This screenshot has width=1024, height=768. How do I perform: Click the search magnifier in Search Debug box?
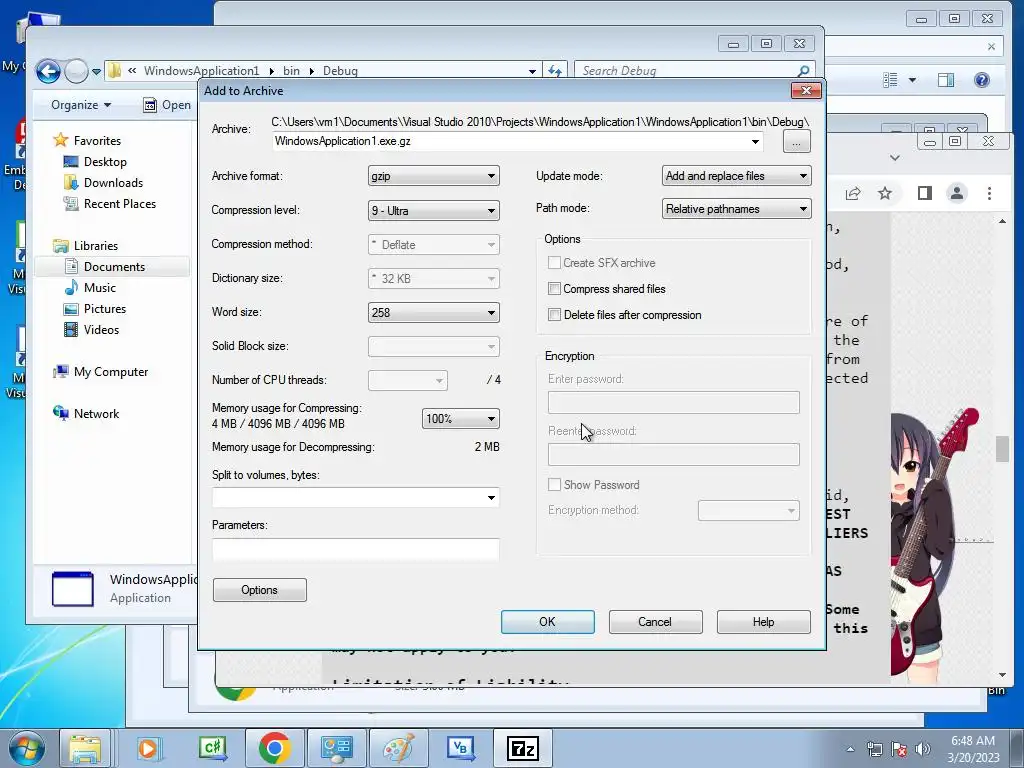click(x=803, y=71)
